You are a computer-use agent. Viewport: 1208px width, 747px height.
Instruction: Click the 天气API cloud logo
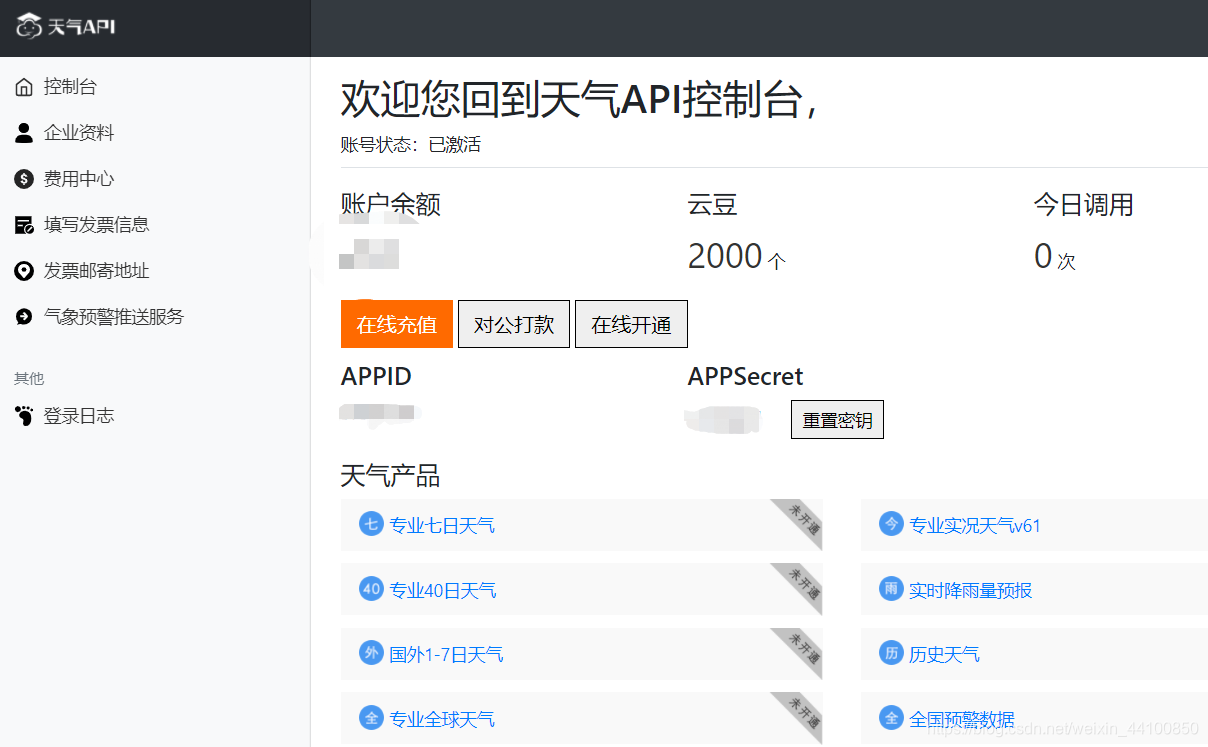click(x=30, y=27)
